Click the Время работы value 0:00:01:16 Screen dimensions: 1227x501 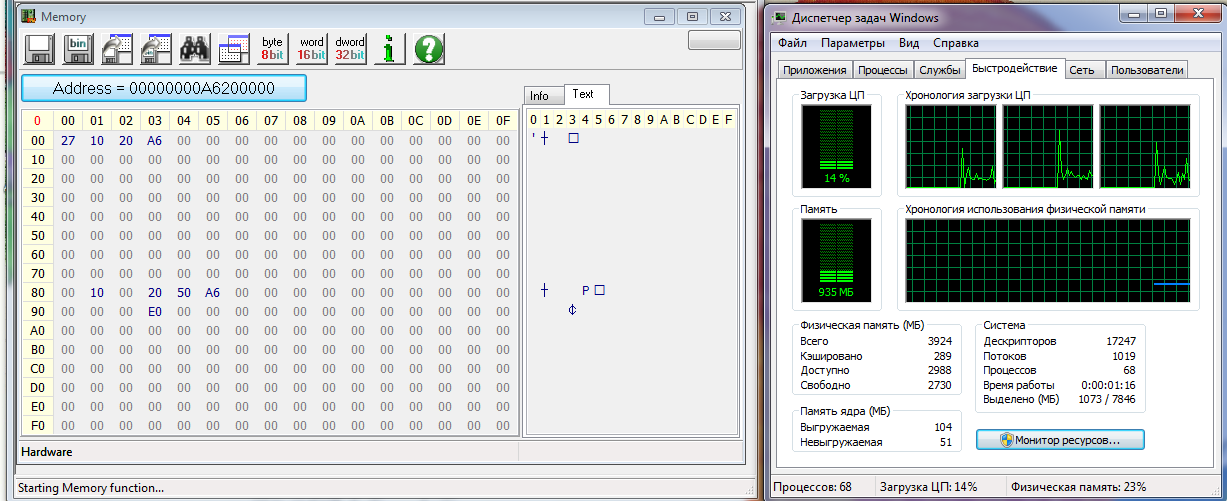pos(1109,385)
